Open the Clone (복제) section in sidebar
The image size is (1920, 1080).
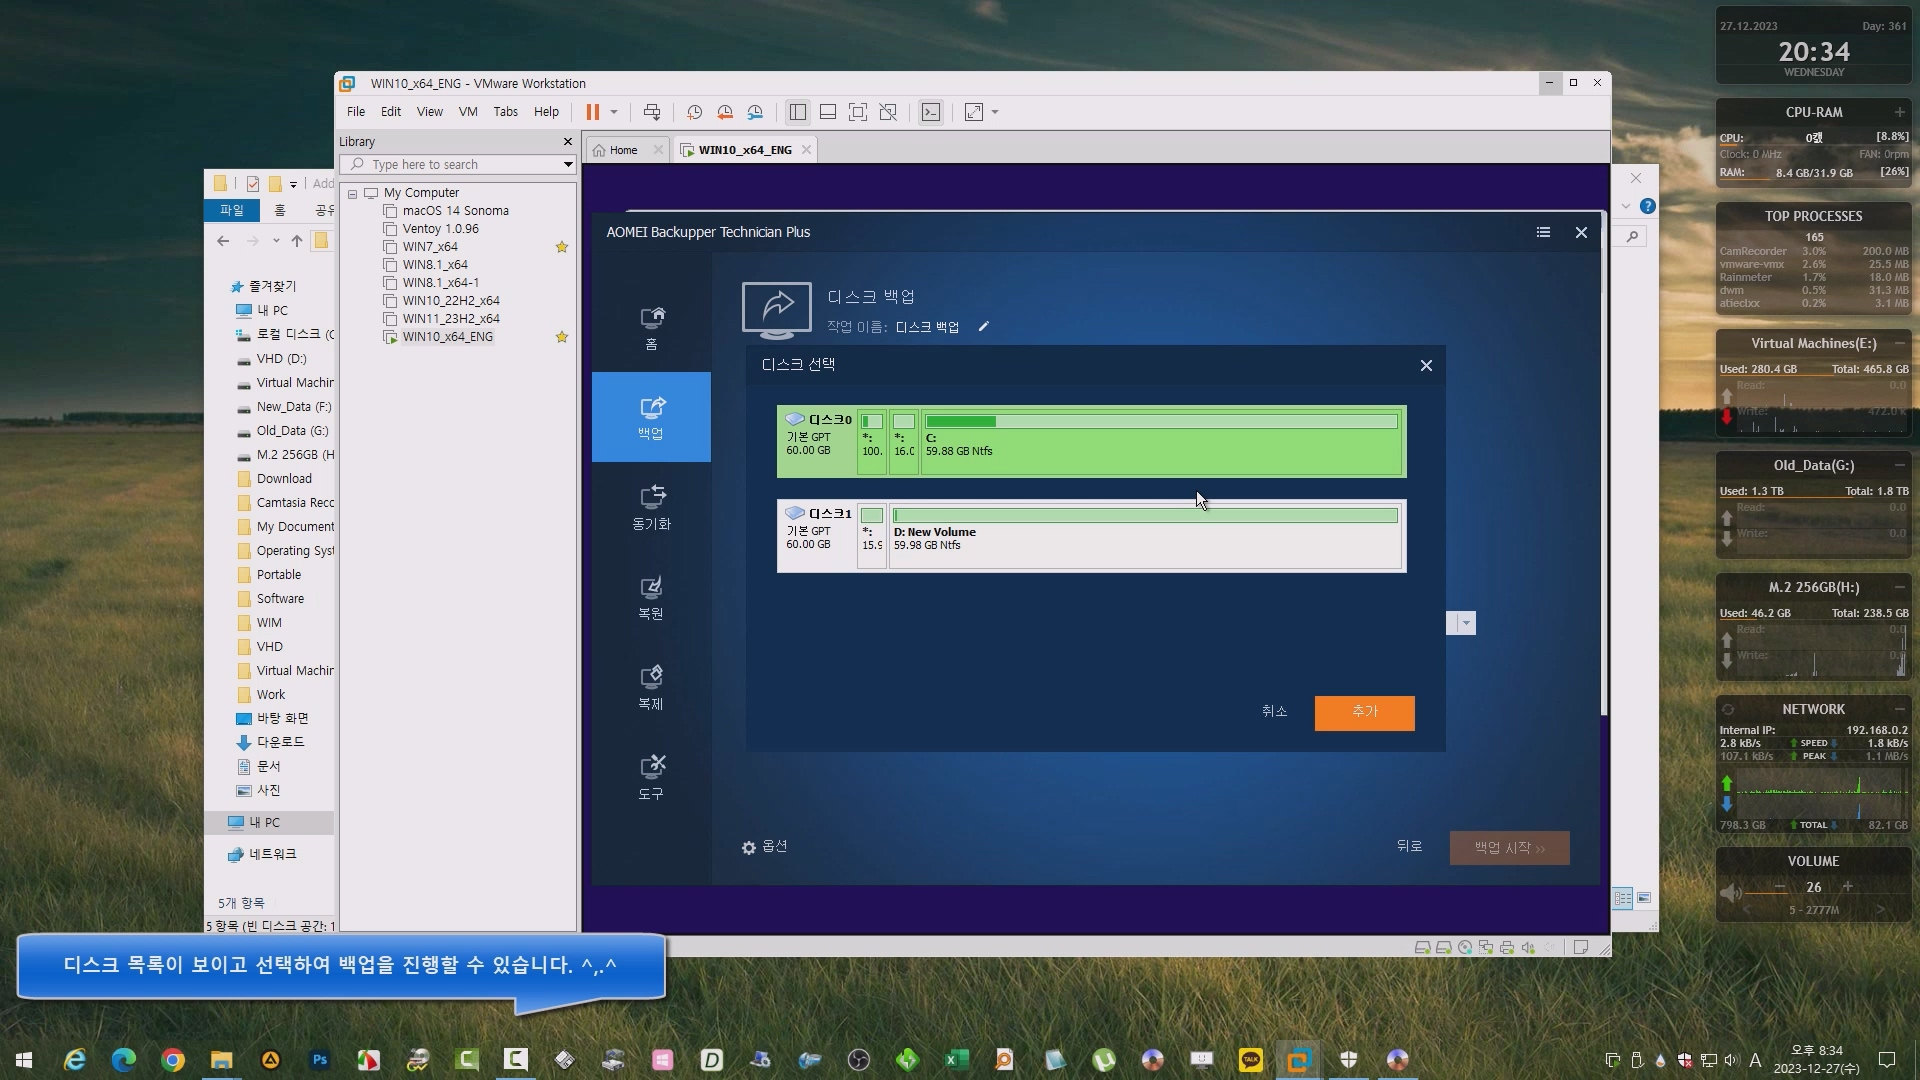click(651, 687)
